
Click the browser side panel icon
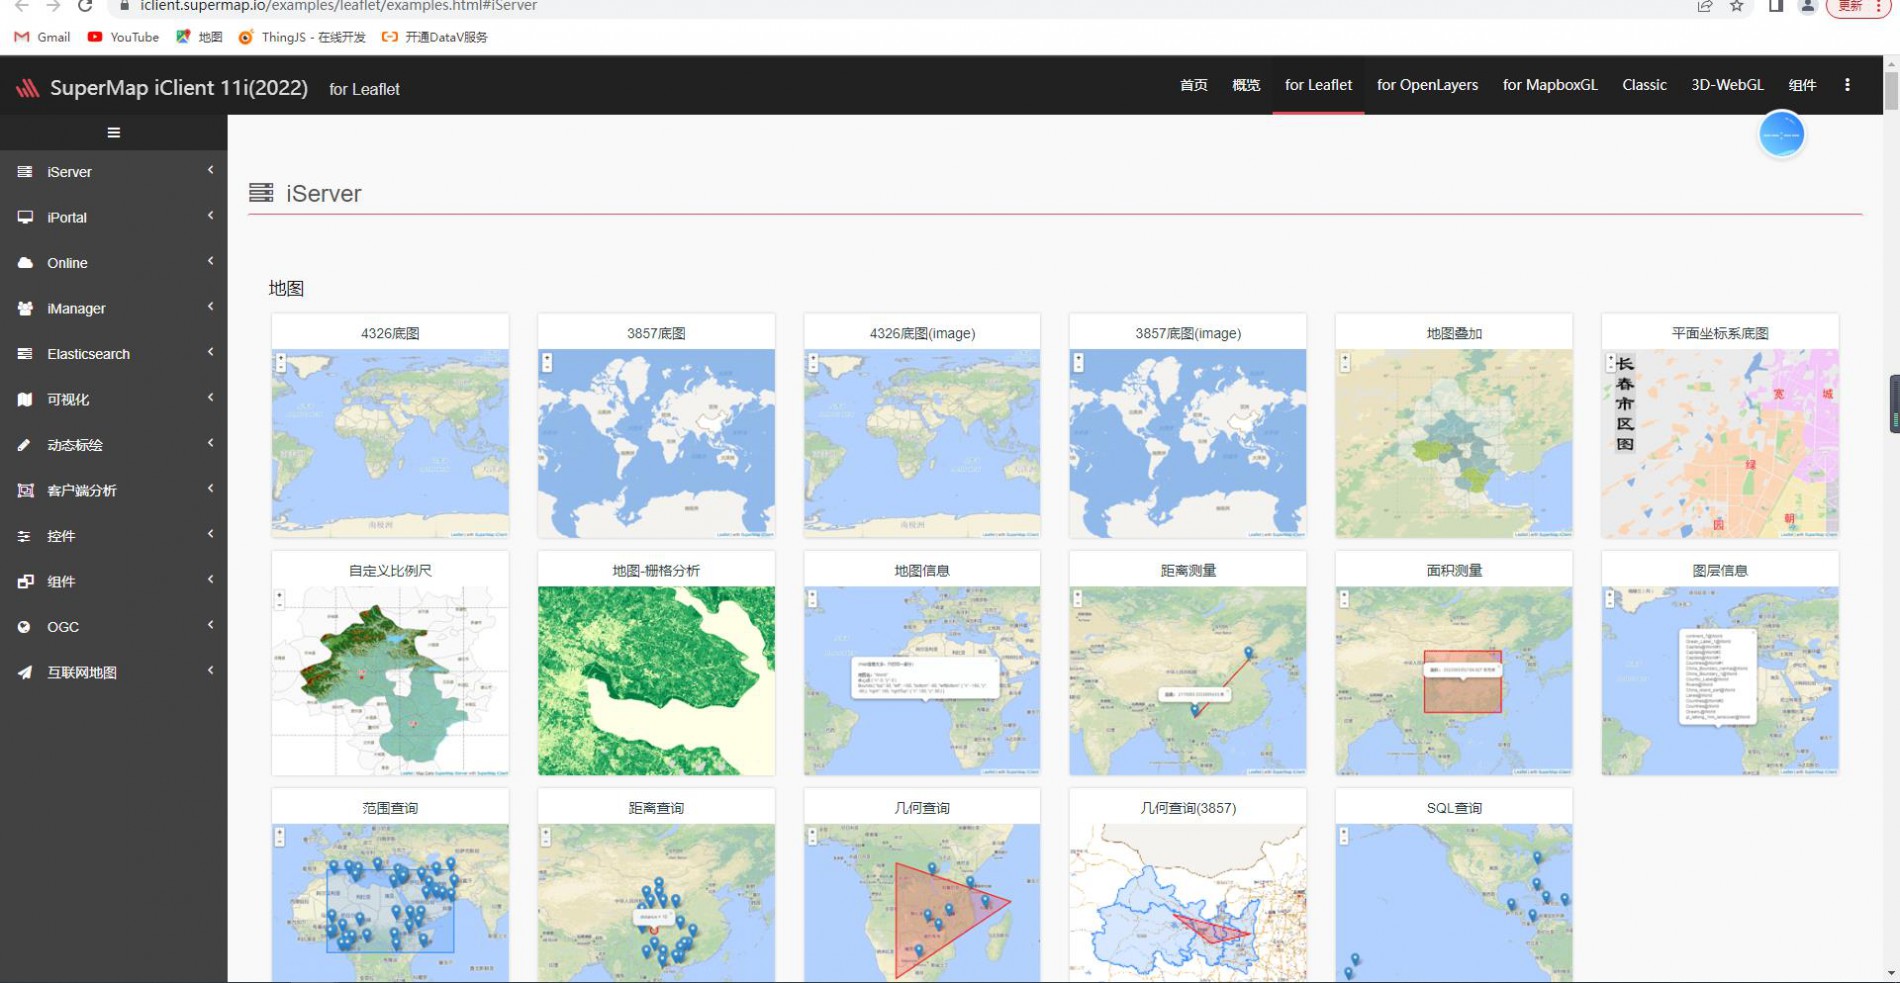(1776, 6)
